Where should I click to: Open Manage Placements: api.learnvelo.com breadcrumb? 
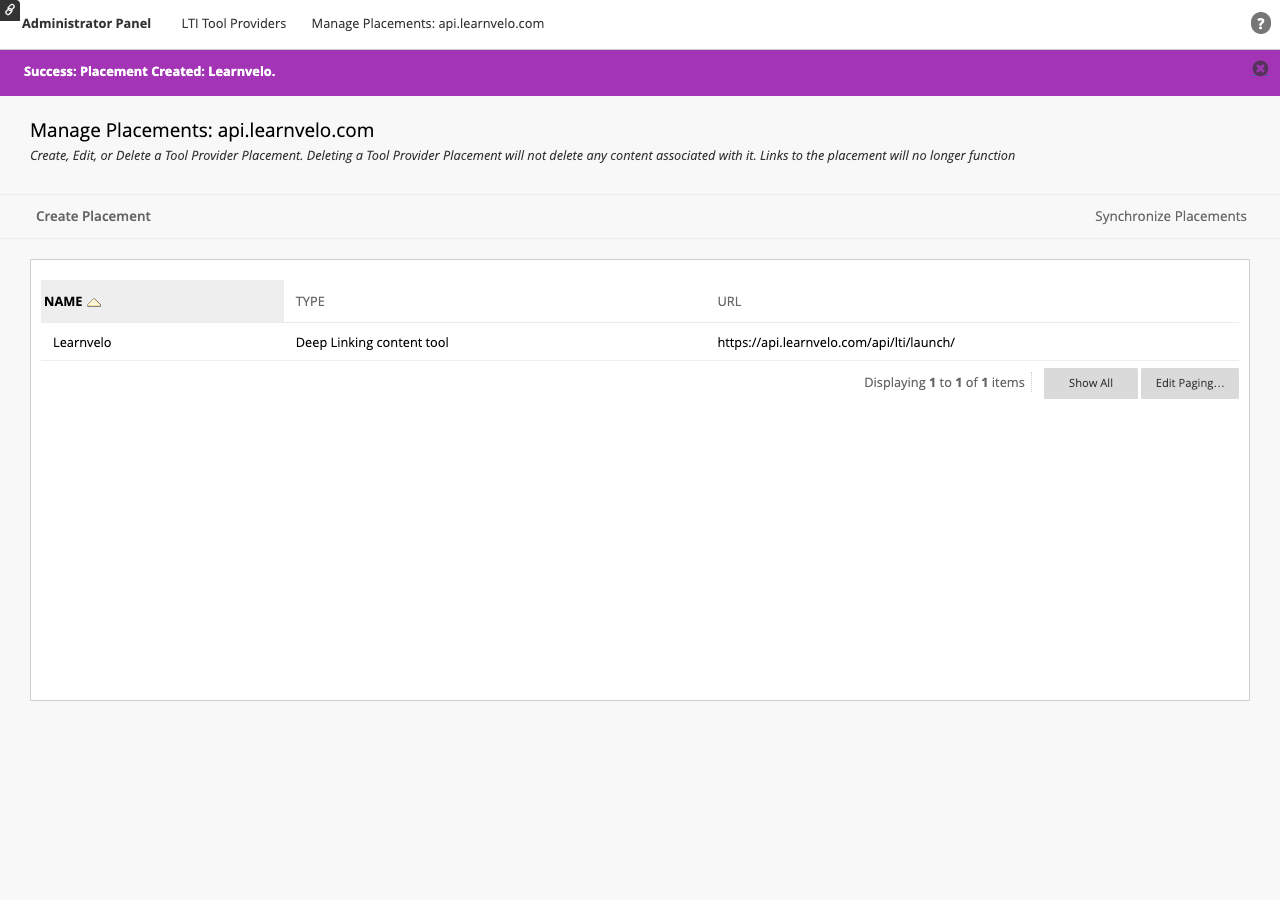click(427, 23)
